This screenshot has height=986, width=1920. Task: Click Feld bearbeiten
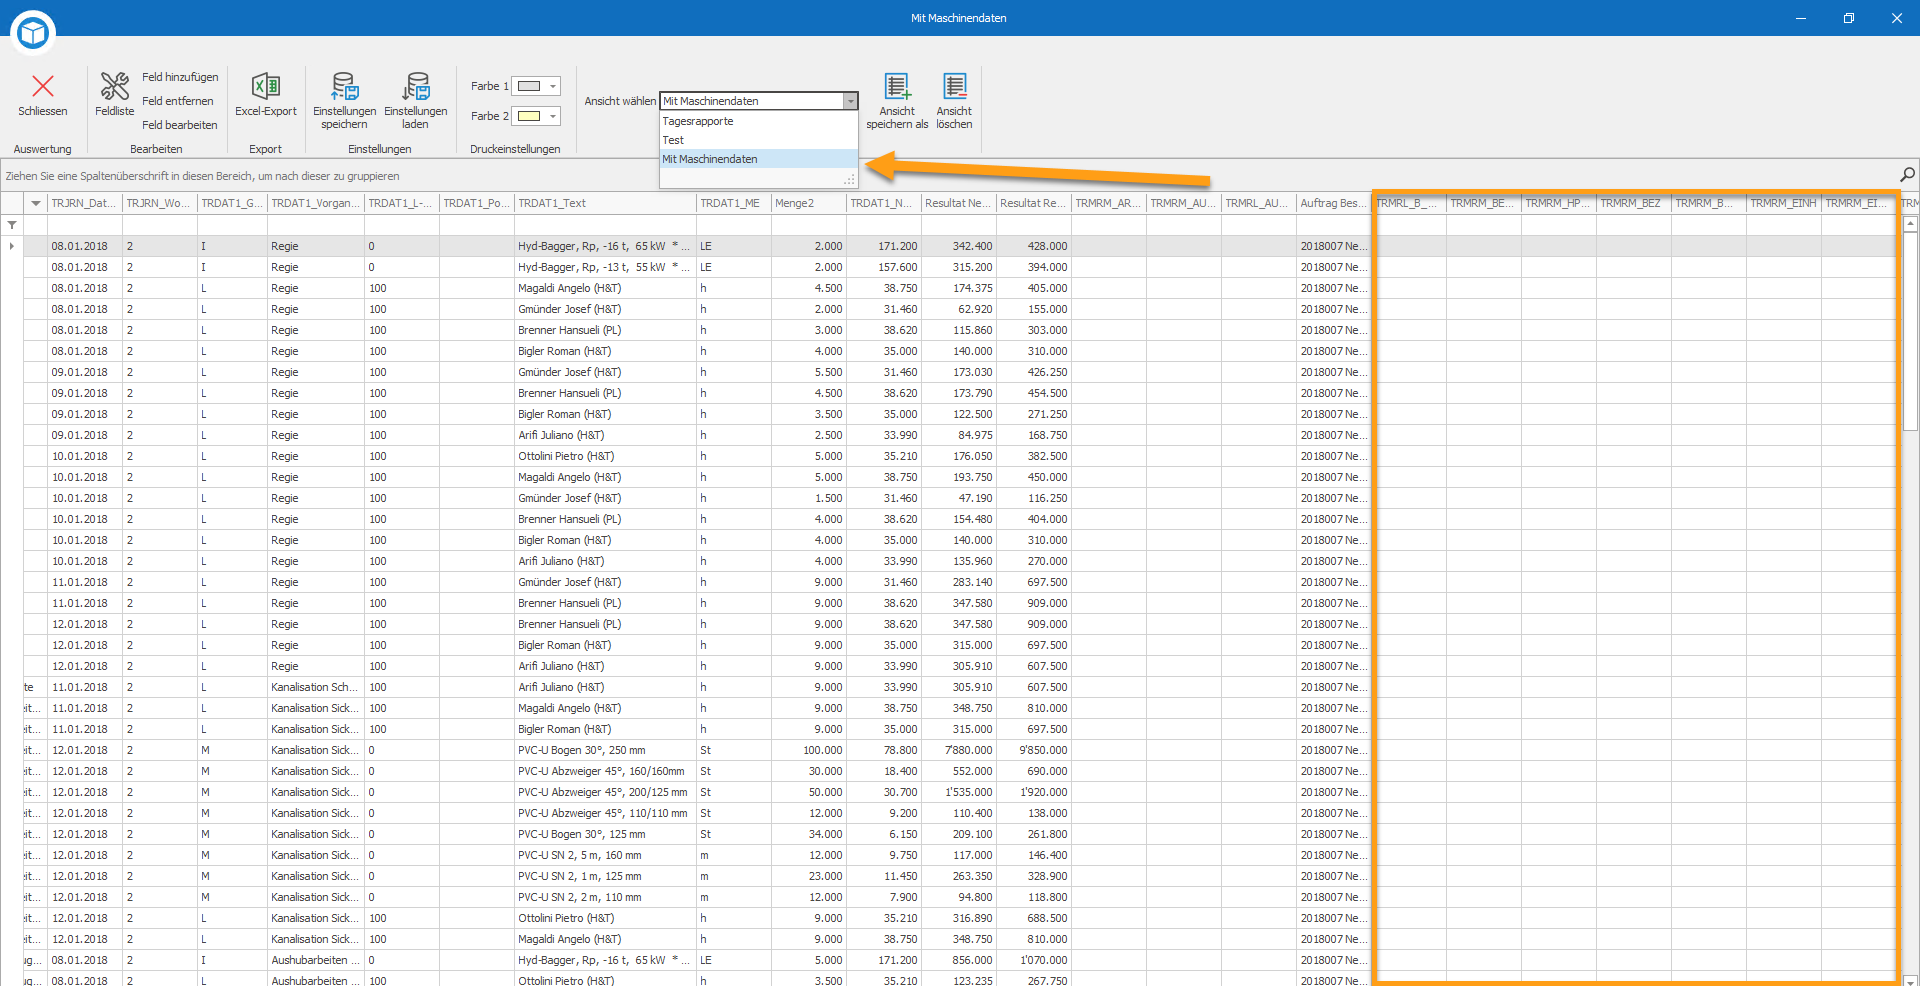point(180,125)
